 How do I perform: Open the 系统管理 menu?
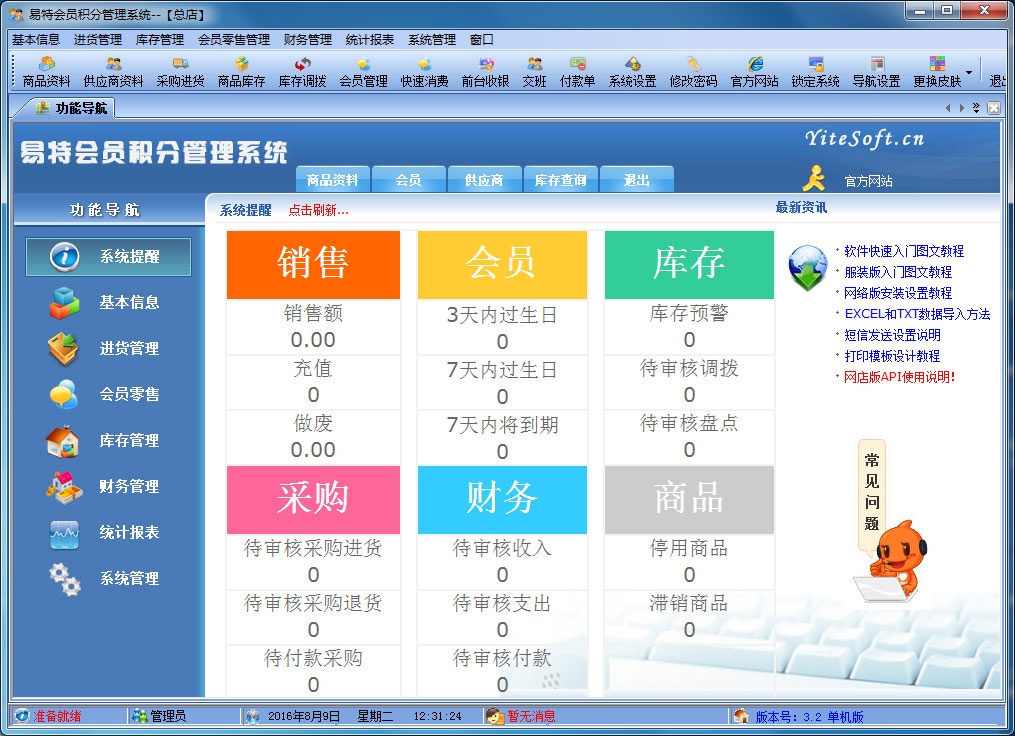(432, 39)
